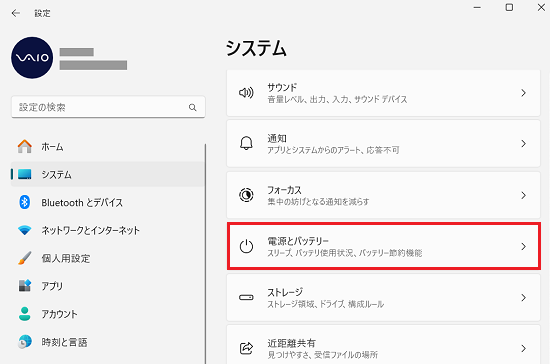Click the 通知 bell icon
Screen dimensions: 550x364
pyautogui.click(x=246, y=143)
